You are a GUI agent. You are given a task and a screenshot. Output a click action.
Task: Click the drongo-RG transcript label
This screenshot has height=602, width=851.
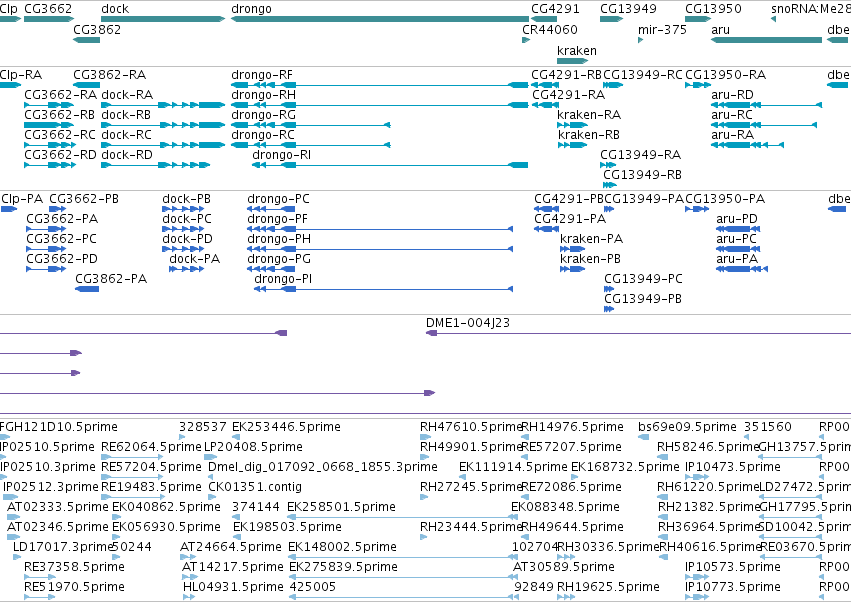pyautogui.click(x=263, y=115)
